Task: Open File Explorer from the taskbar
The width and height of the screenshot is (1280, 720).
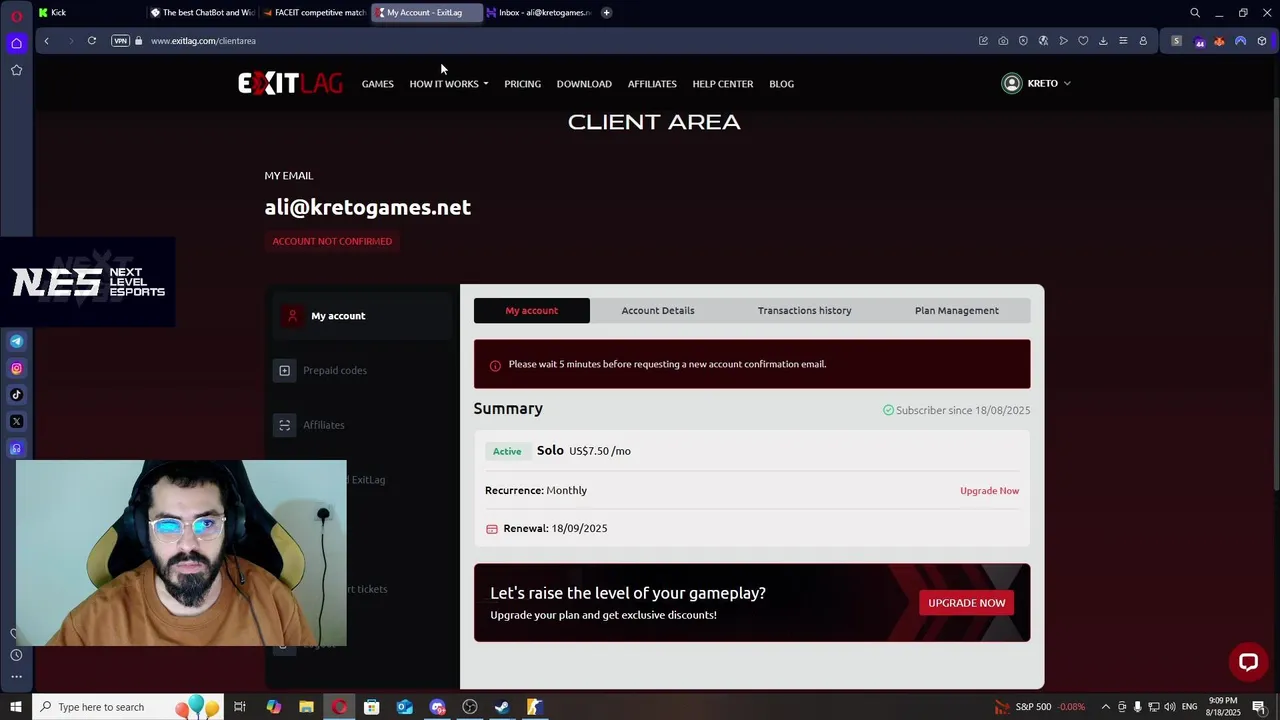Action: pos(306,707)
